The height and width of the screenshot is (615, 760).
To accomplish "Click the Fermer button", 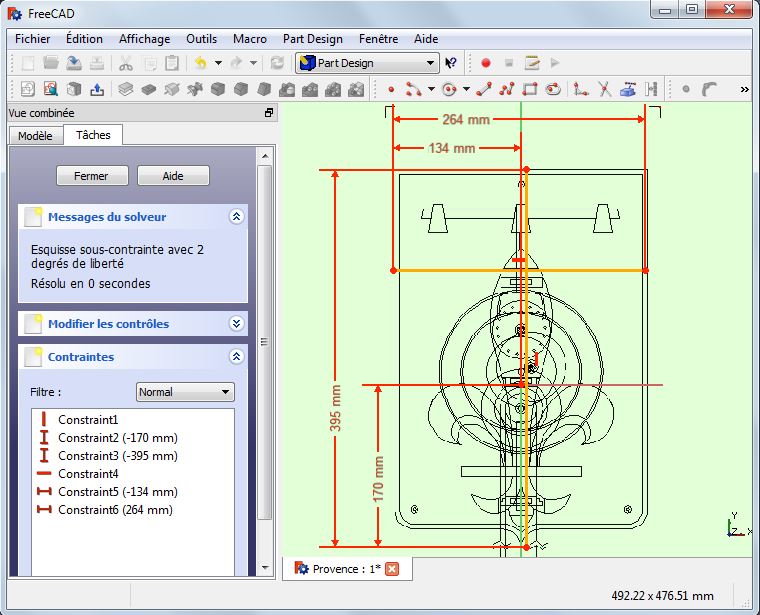I will [92, 176].
